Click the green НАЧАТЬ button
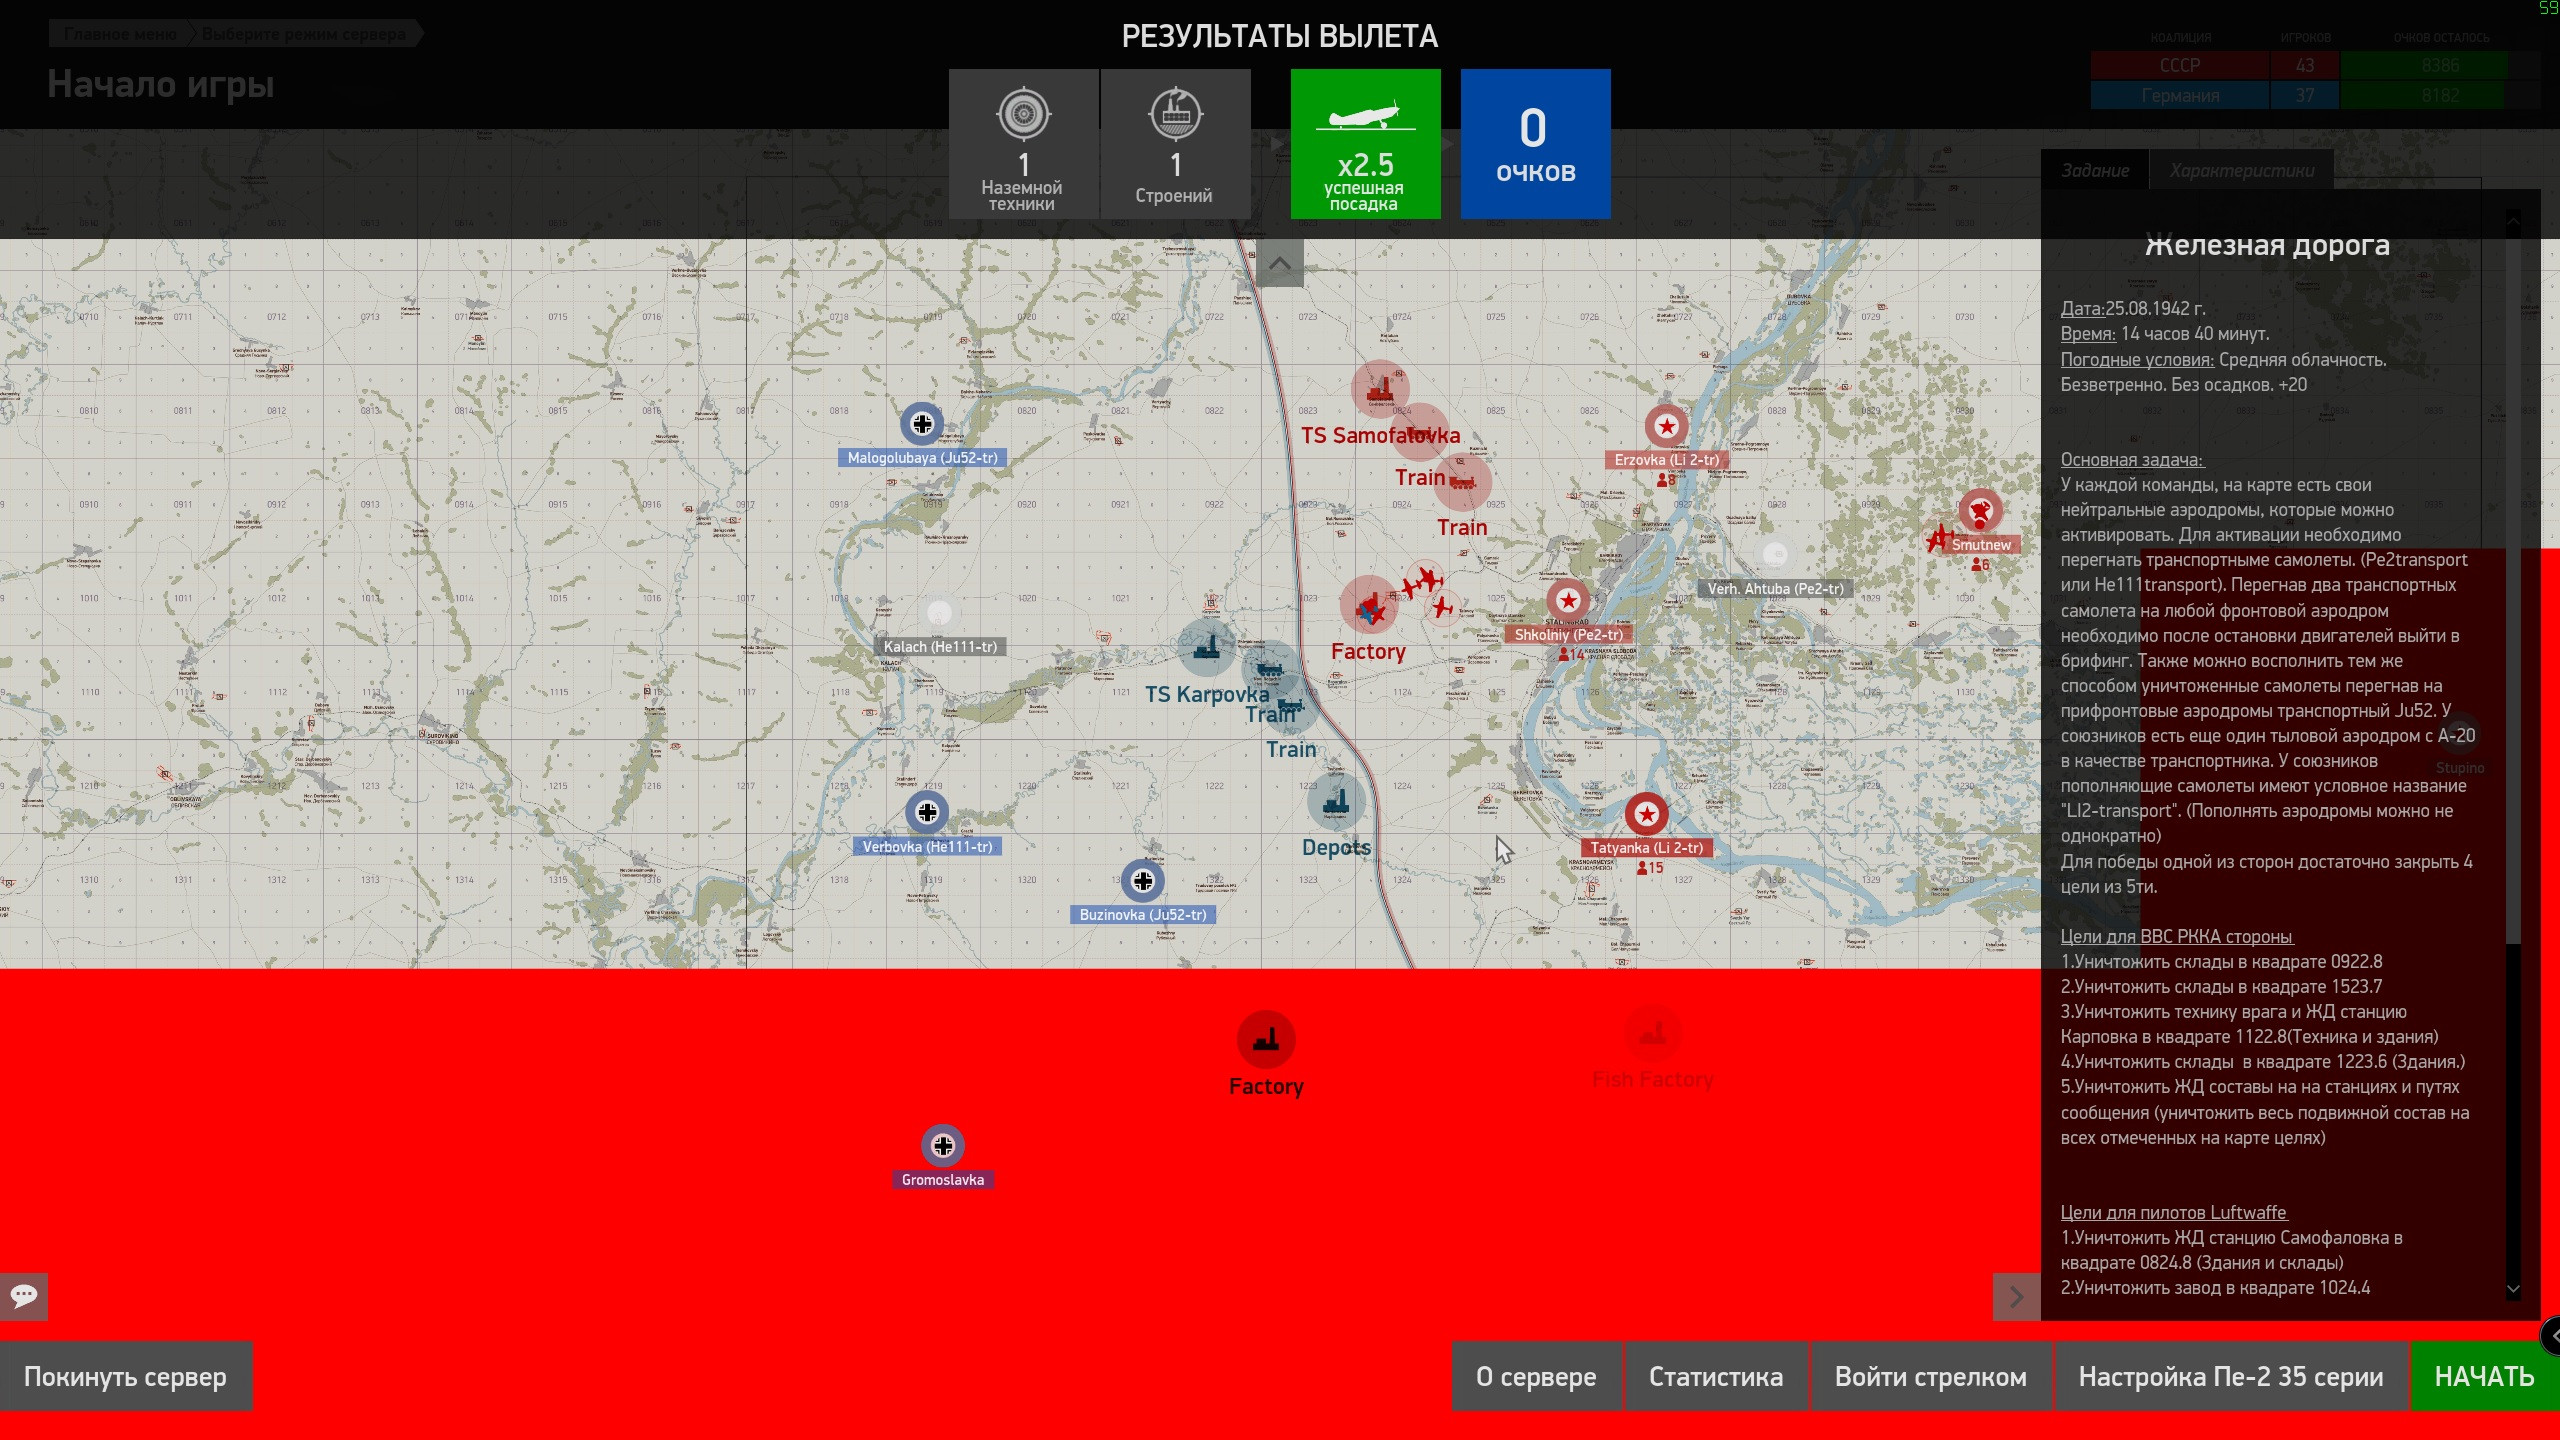 [2485, 1376]
